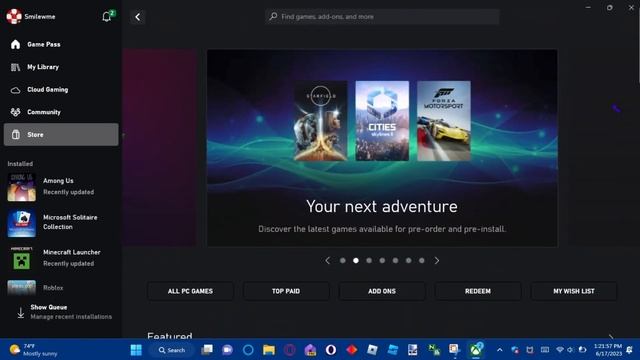Open the Opera browser taskbar icon

point(331,350)
